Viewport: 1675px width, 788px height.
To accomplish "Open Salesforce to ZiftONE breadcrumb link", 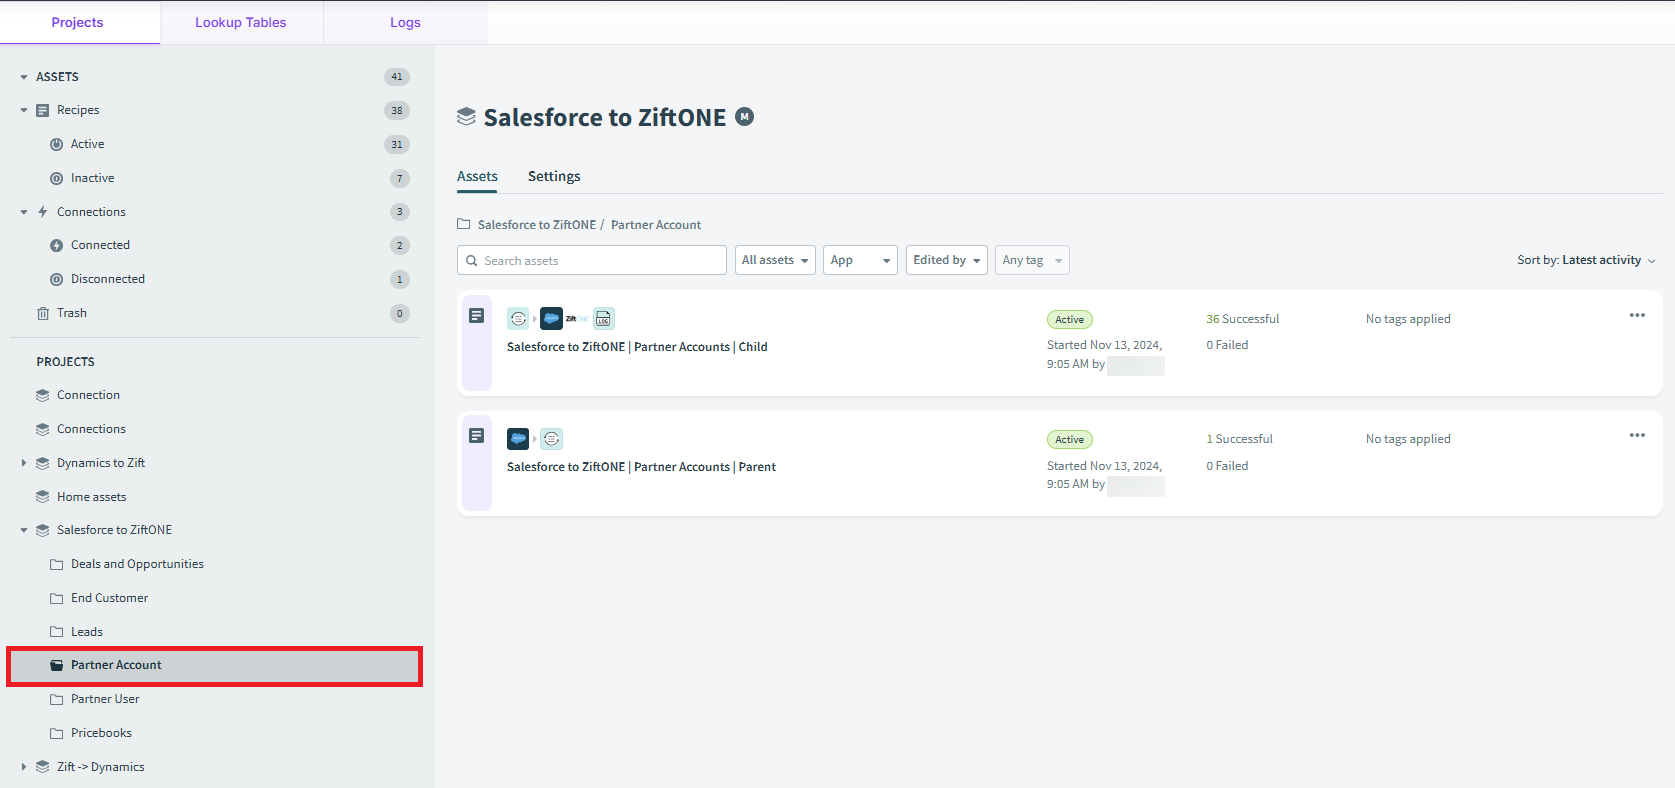I will pos(537,225).
